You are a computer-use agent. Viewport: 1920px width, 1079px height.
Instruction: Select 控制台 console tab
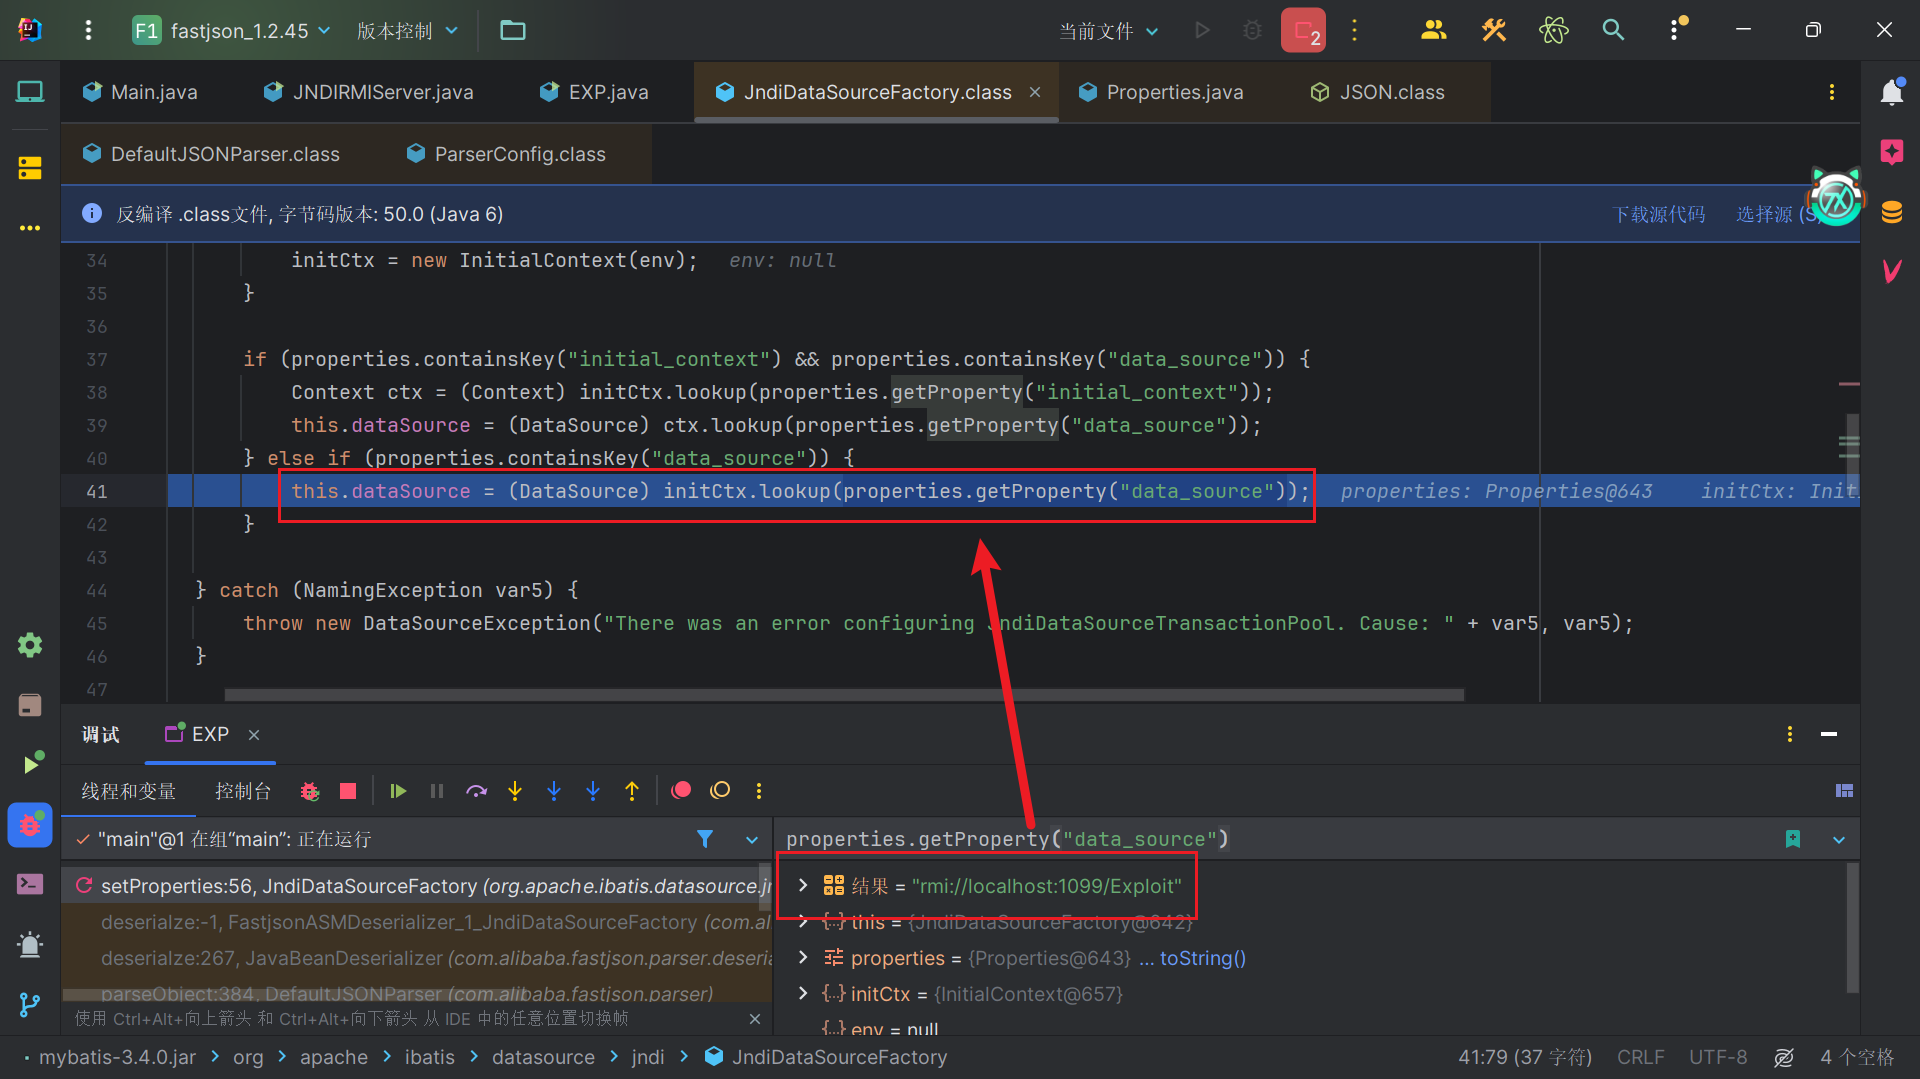coord(243,791)
